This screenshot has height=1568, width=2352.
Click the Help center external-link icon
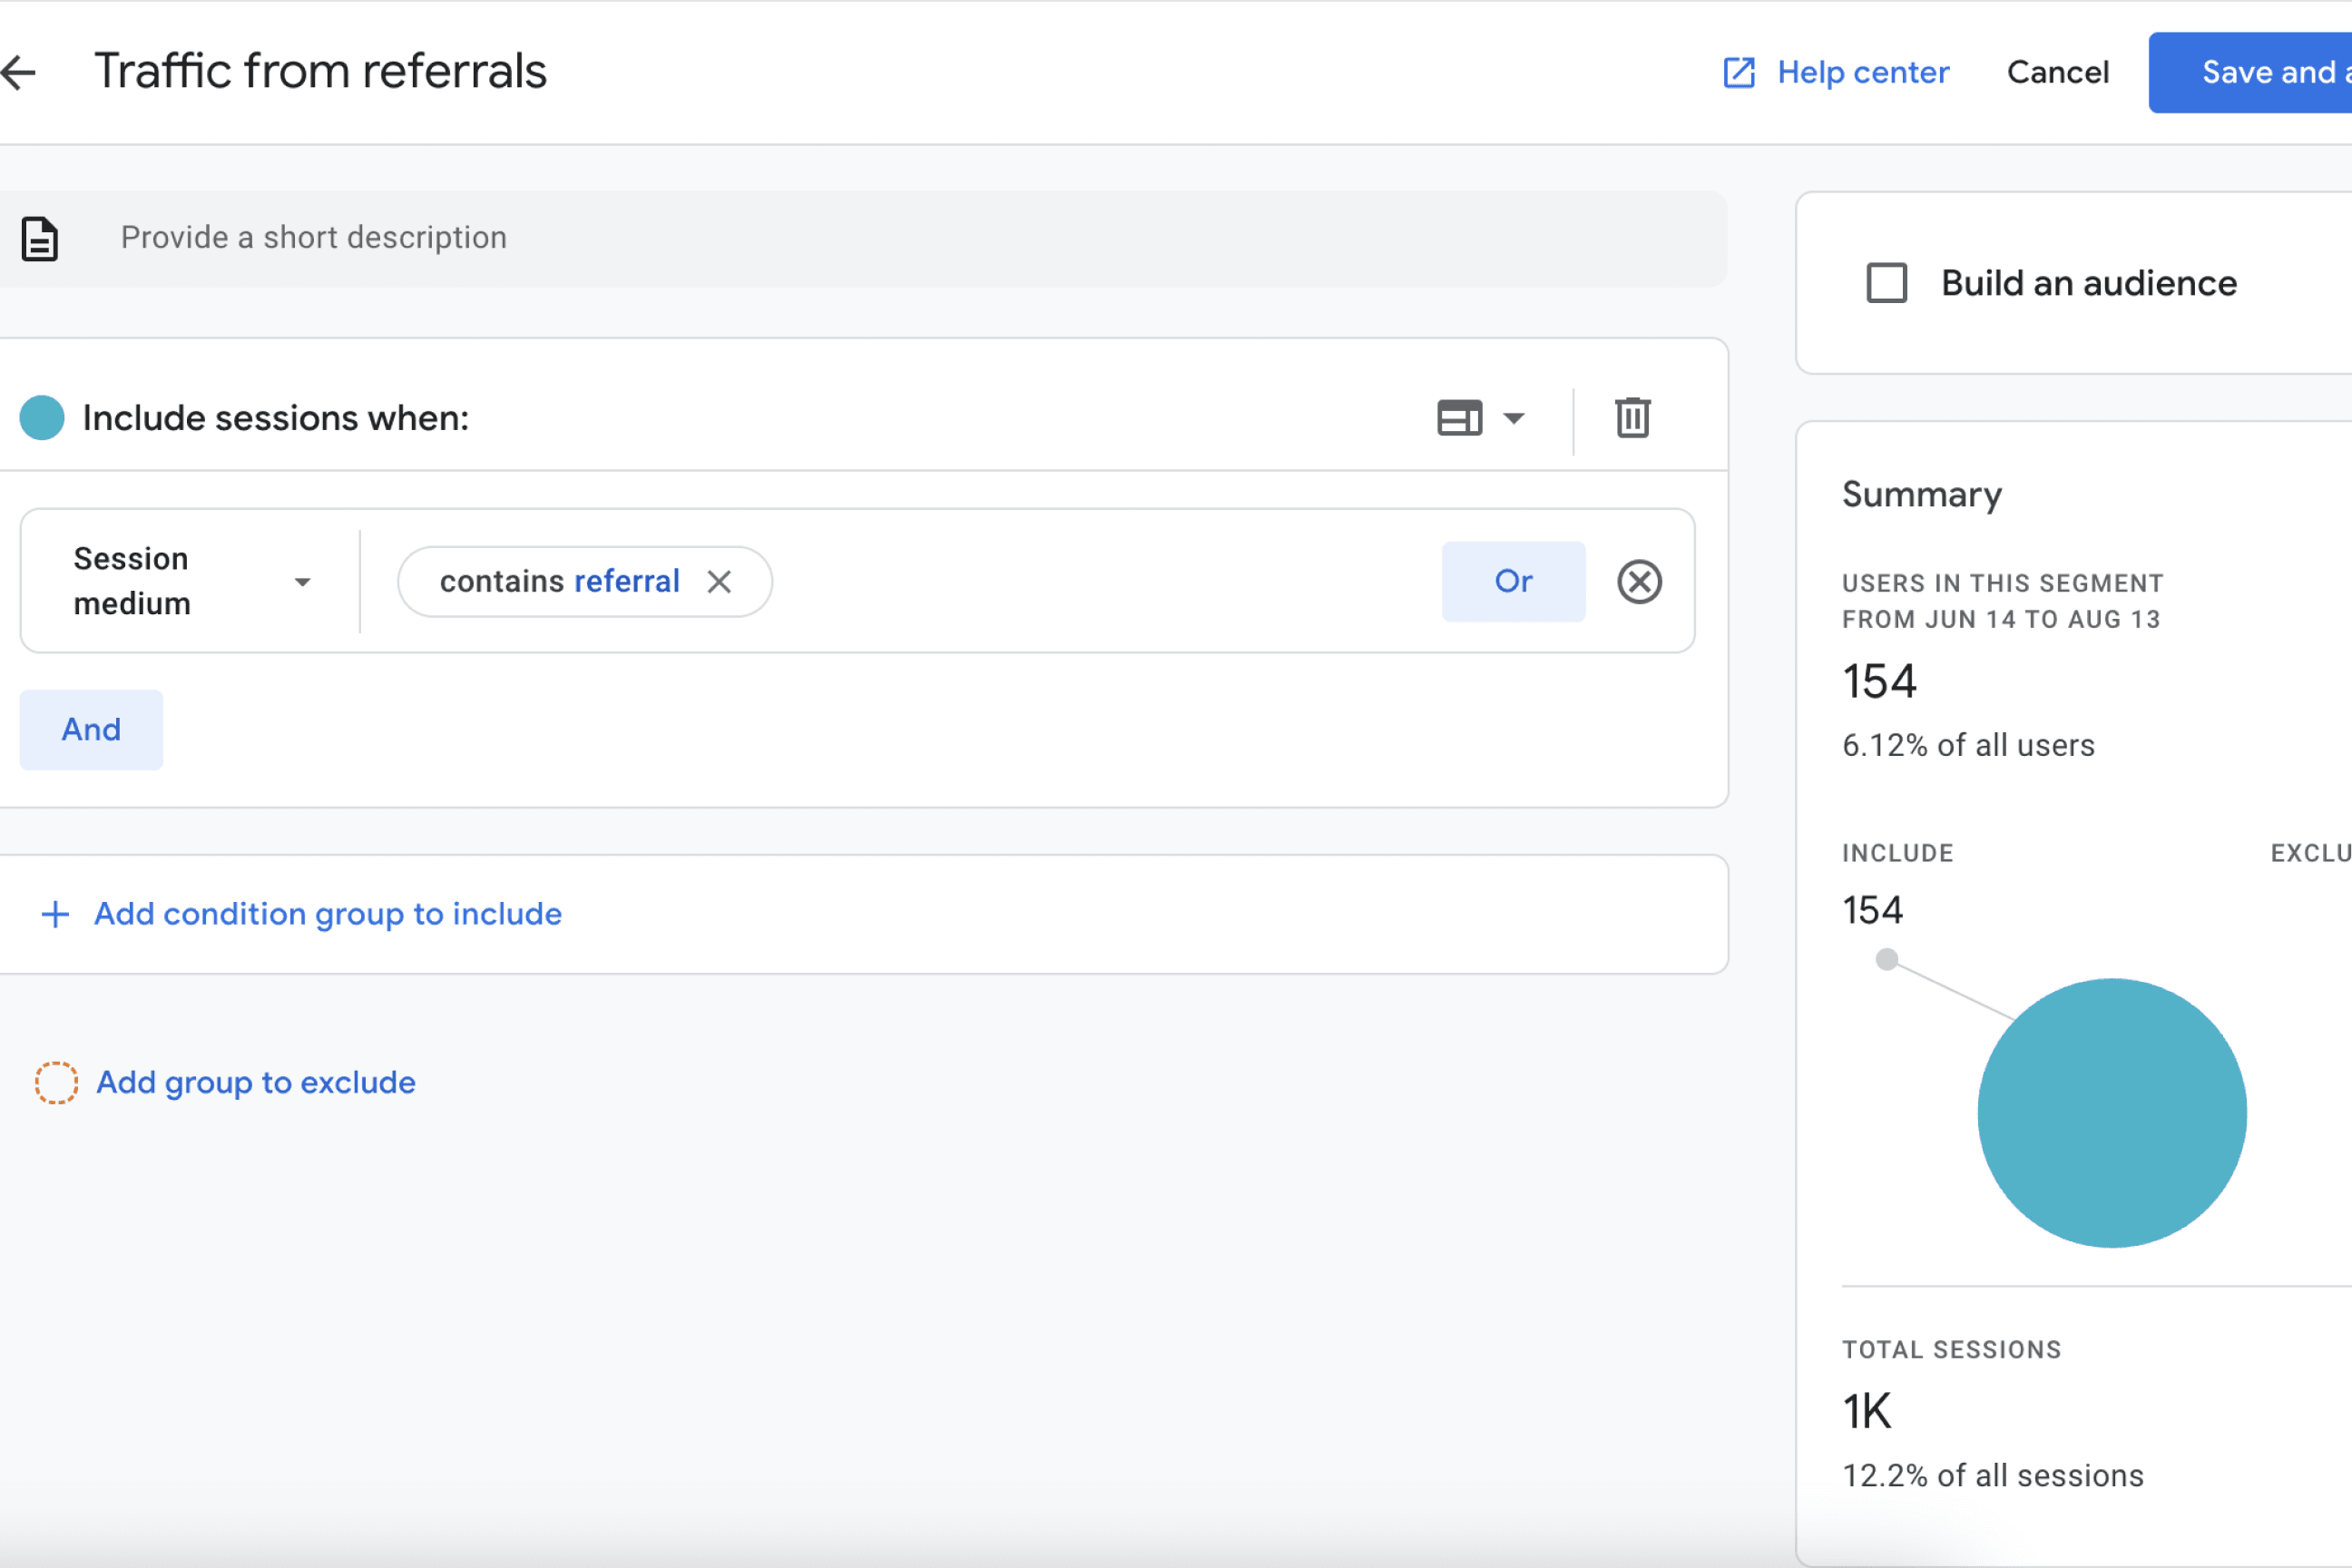(x=1739, y=72)
